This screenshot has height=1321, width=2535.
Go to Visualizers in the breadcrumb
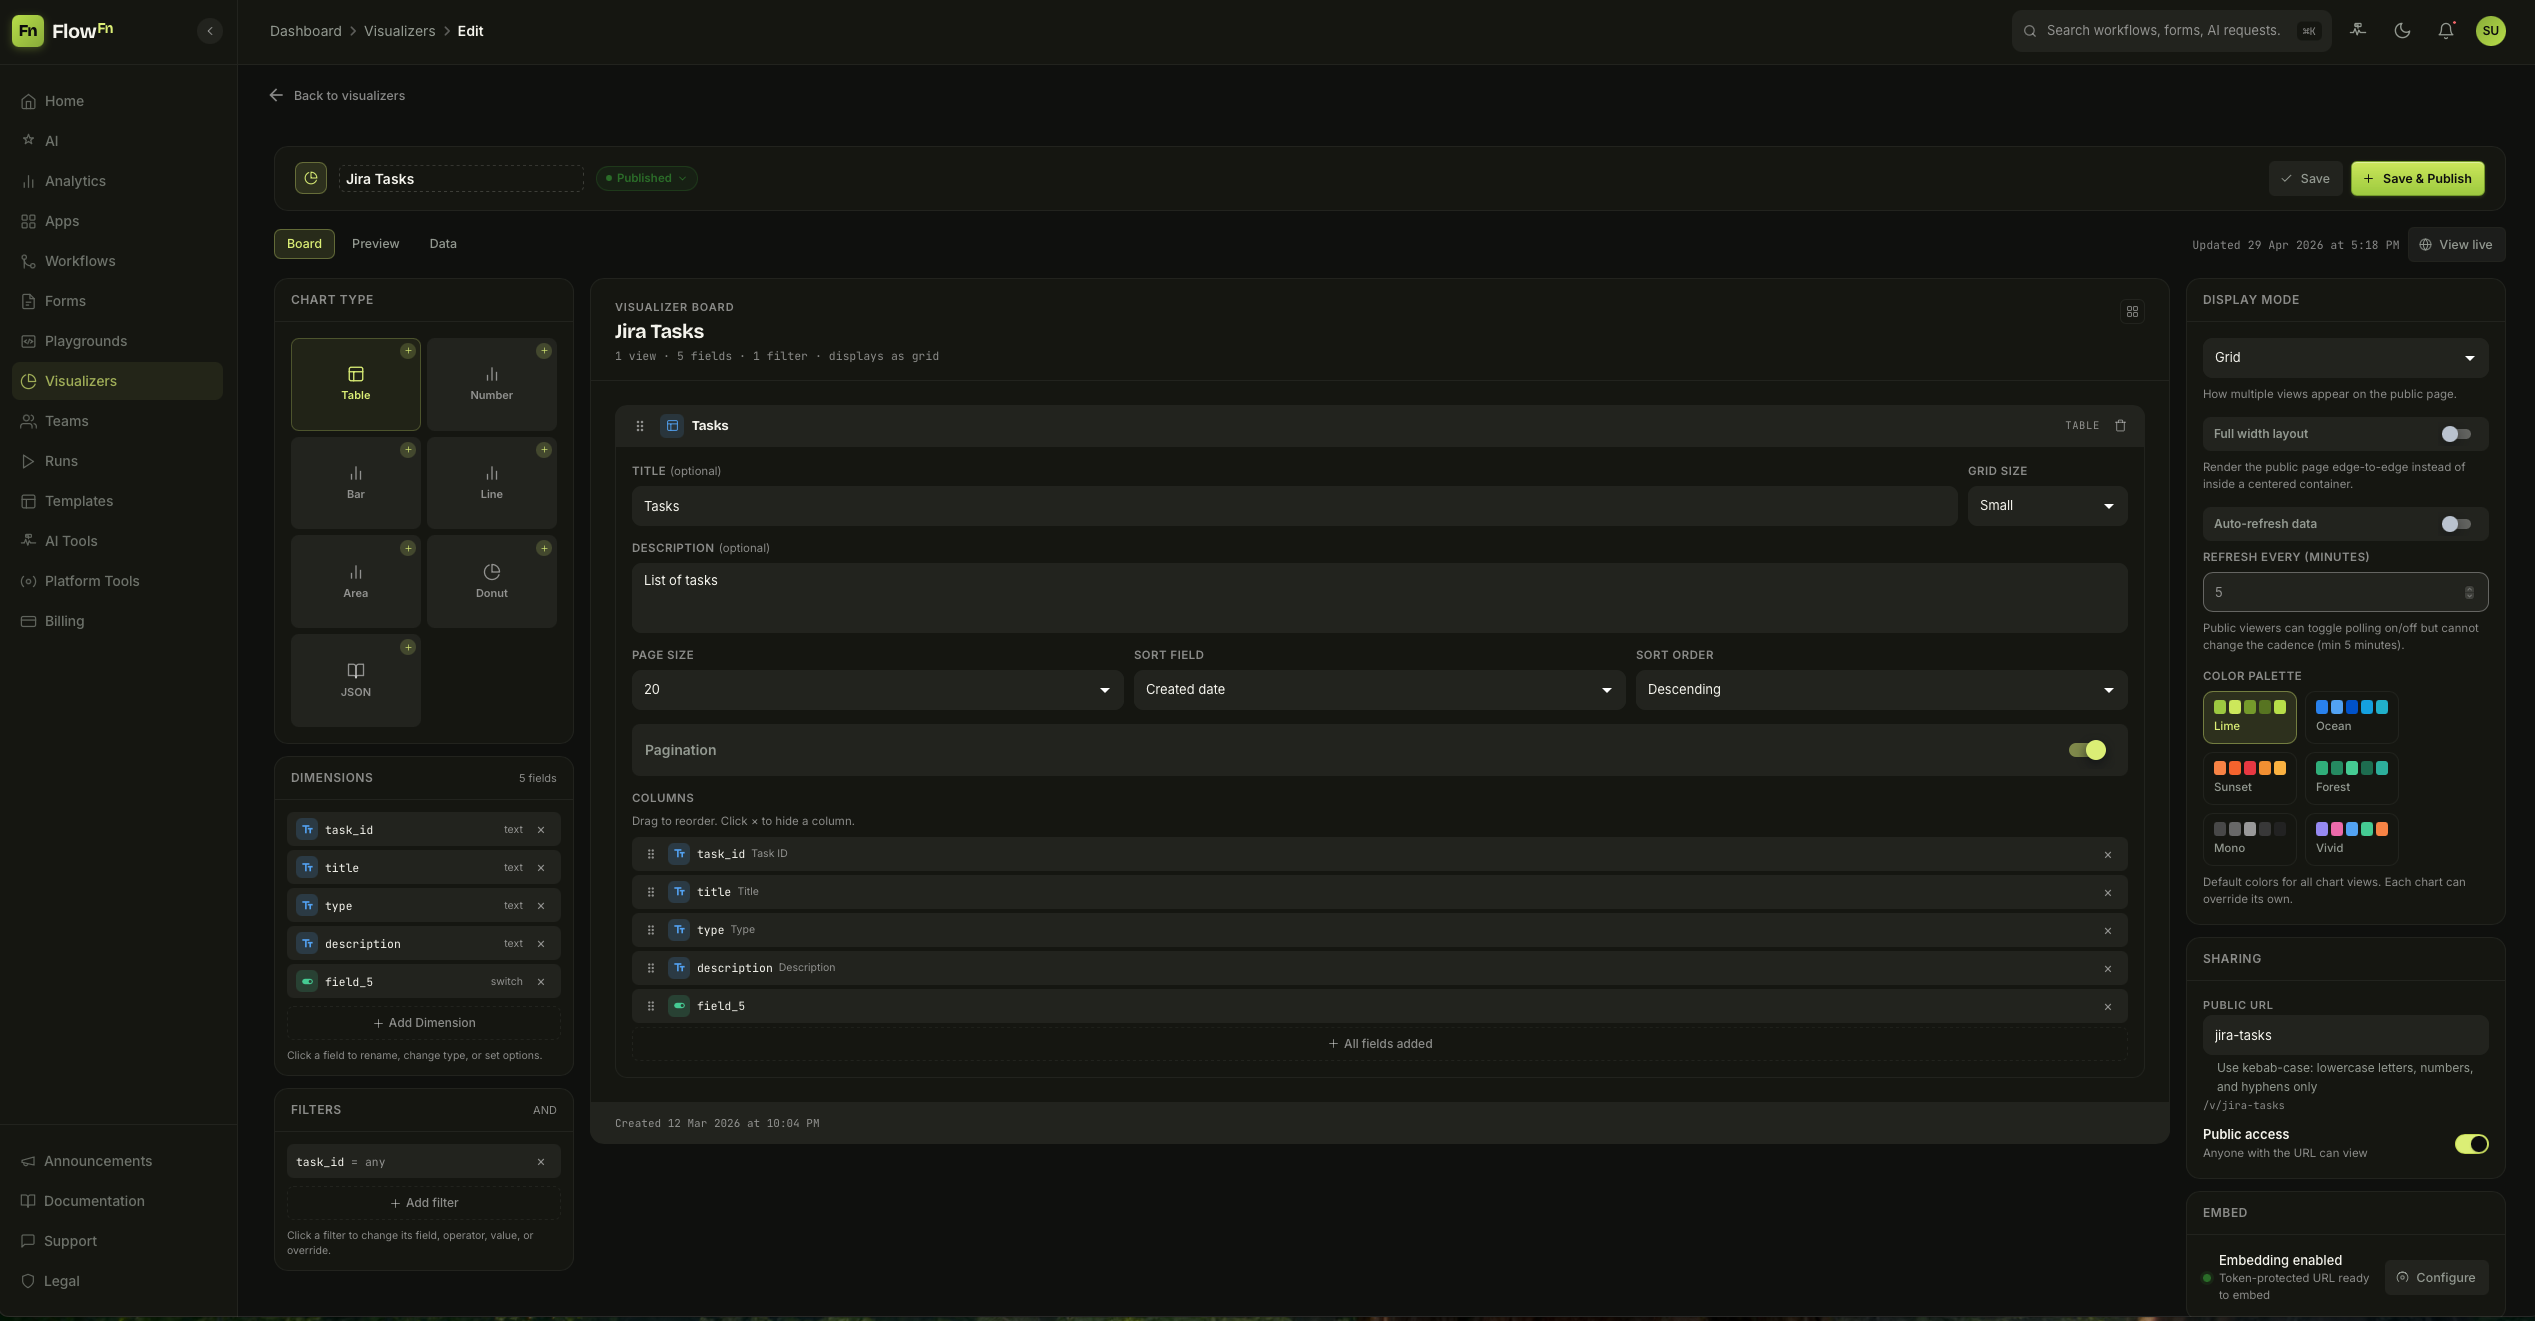[x=399, y=31]
